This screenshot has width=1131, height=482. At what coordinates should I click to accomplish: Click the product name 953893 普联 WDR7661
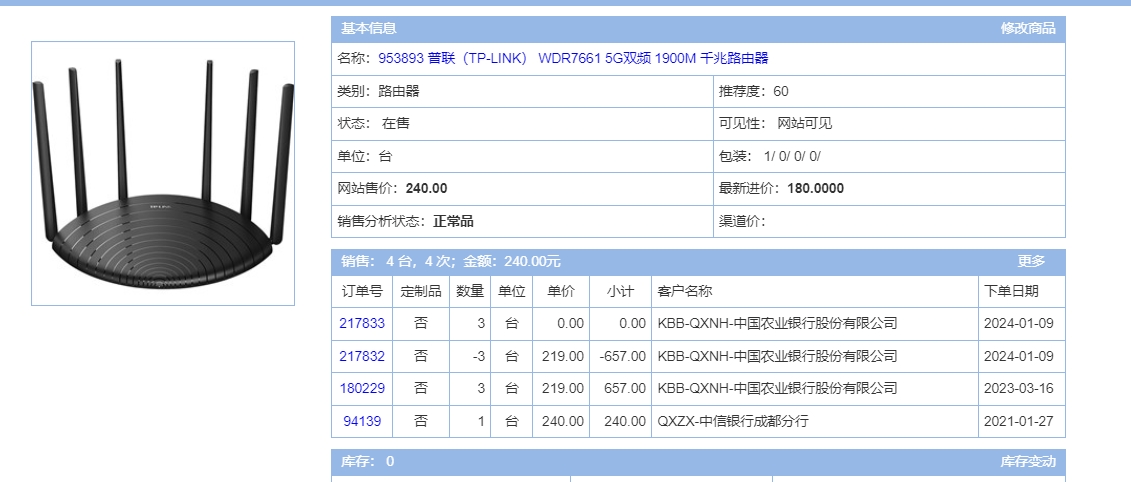coord(573,58)
